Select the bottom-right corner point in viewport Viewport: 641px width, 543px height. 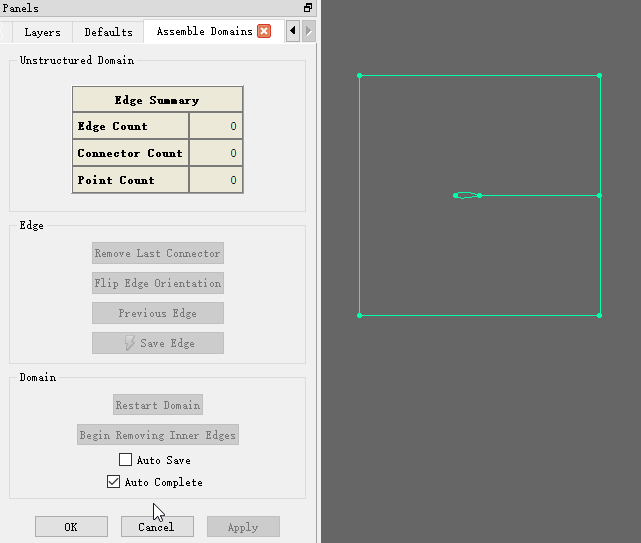(599, 315)
